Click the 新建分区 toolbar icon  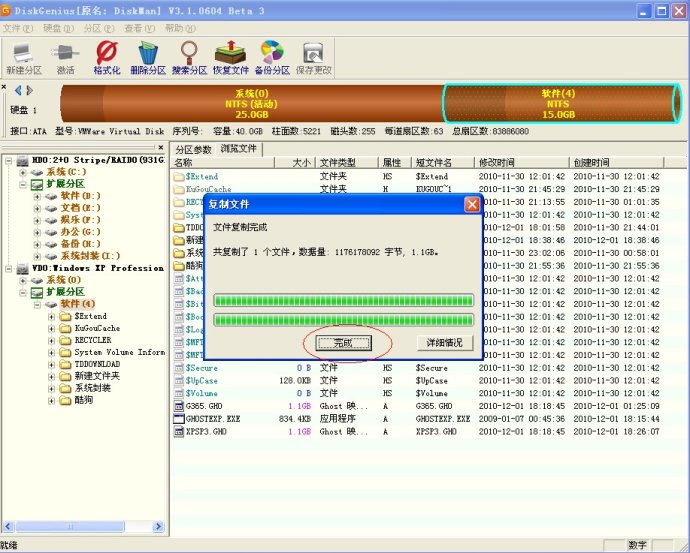(x=24, y=59)
